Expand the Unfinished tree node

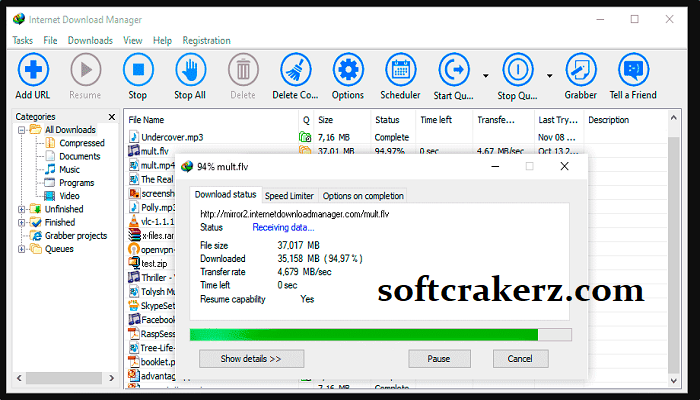(x=21, y=209)
